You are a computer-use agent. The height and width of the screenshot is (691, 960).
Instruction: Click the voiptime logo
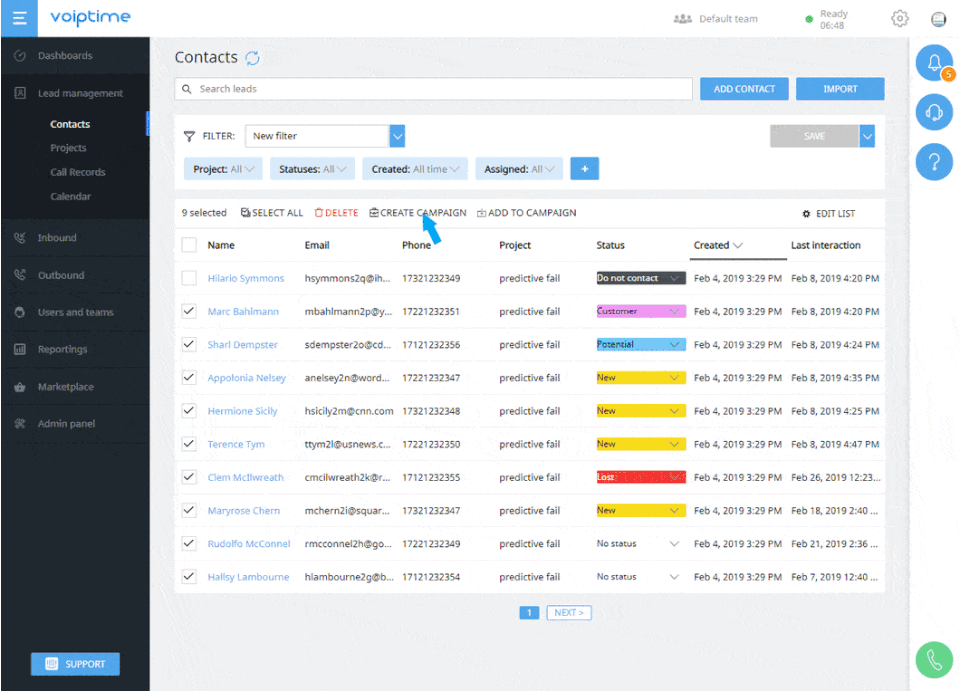pos(90,17)
